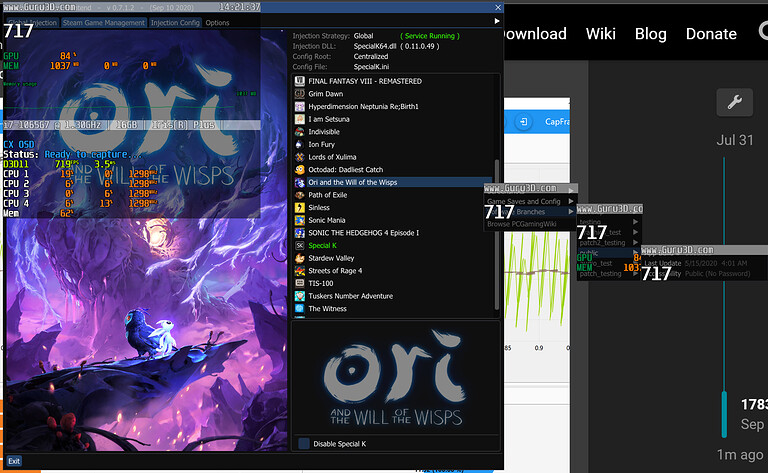Switch to the Steam Game Management tab
This screenshot has width=768, height=473.
click(x=106, y=22)
